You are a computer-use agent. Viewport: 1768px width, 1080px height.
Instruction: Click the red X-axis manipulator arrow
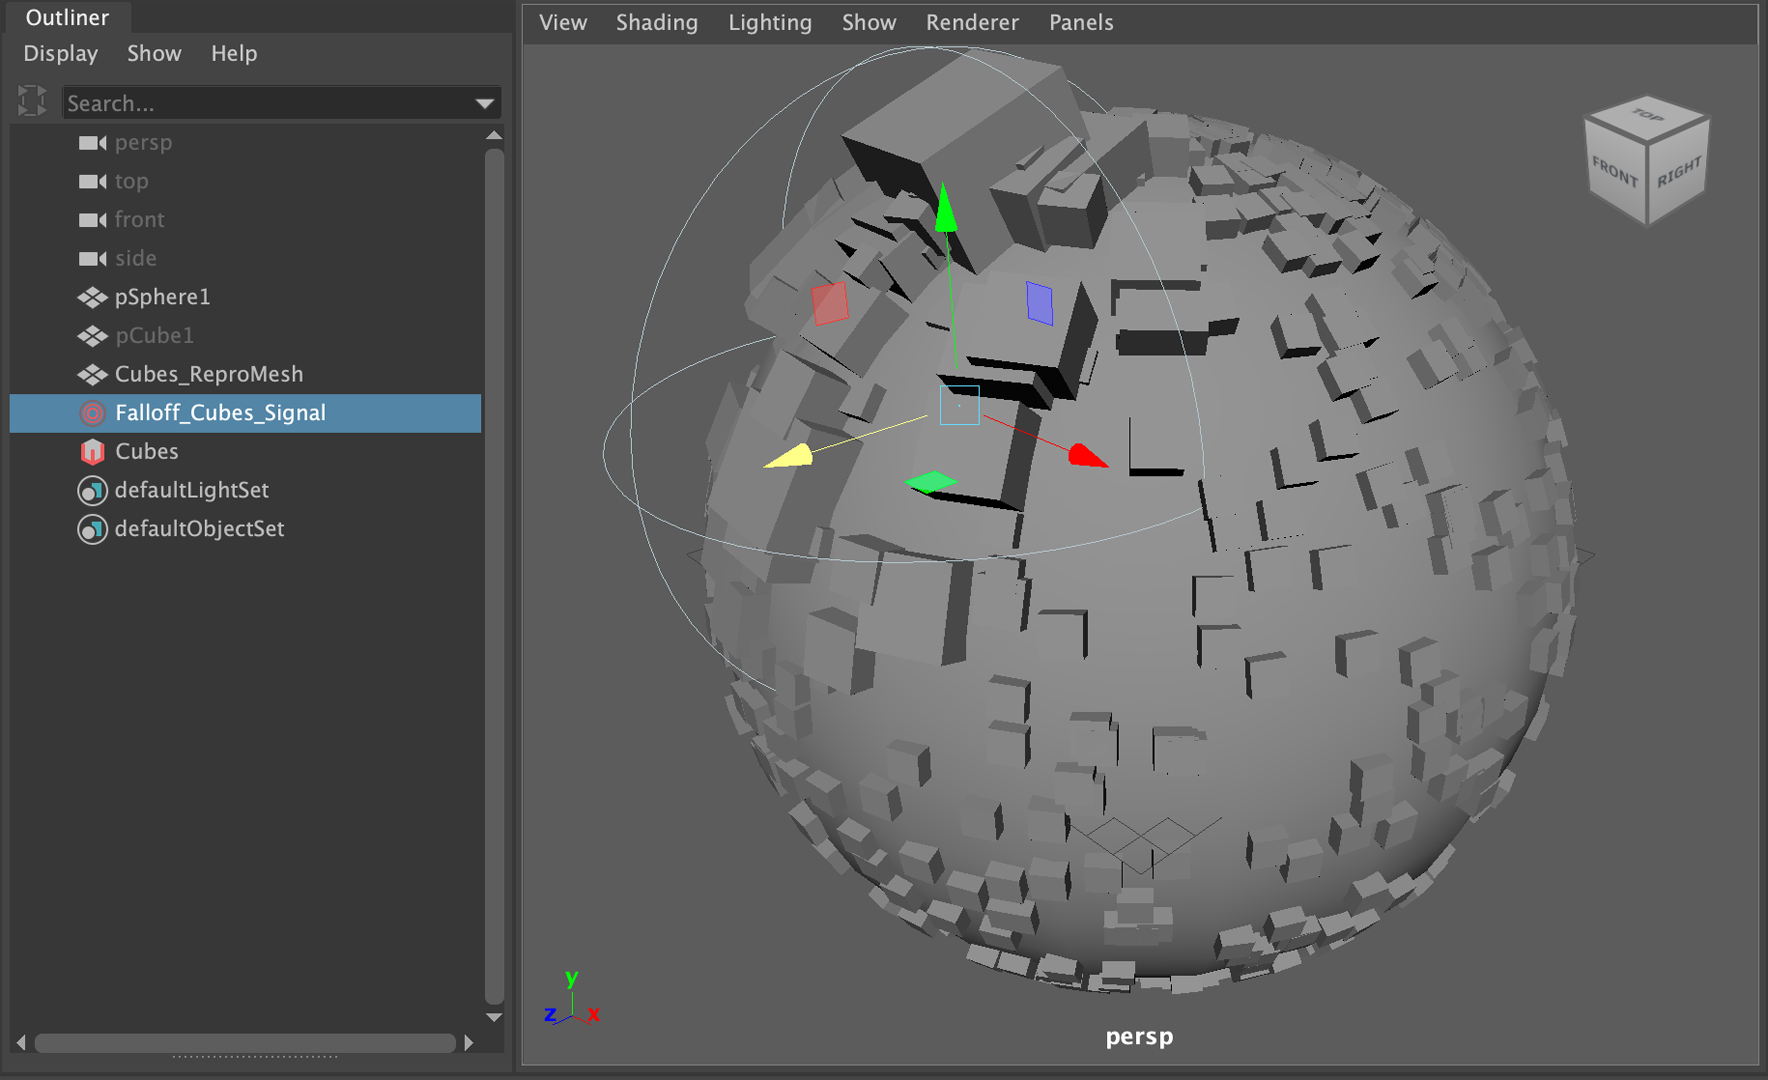point(1086,456)
